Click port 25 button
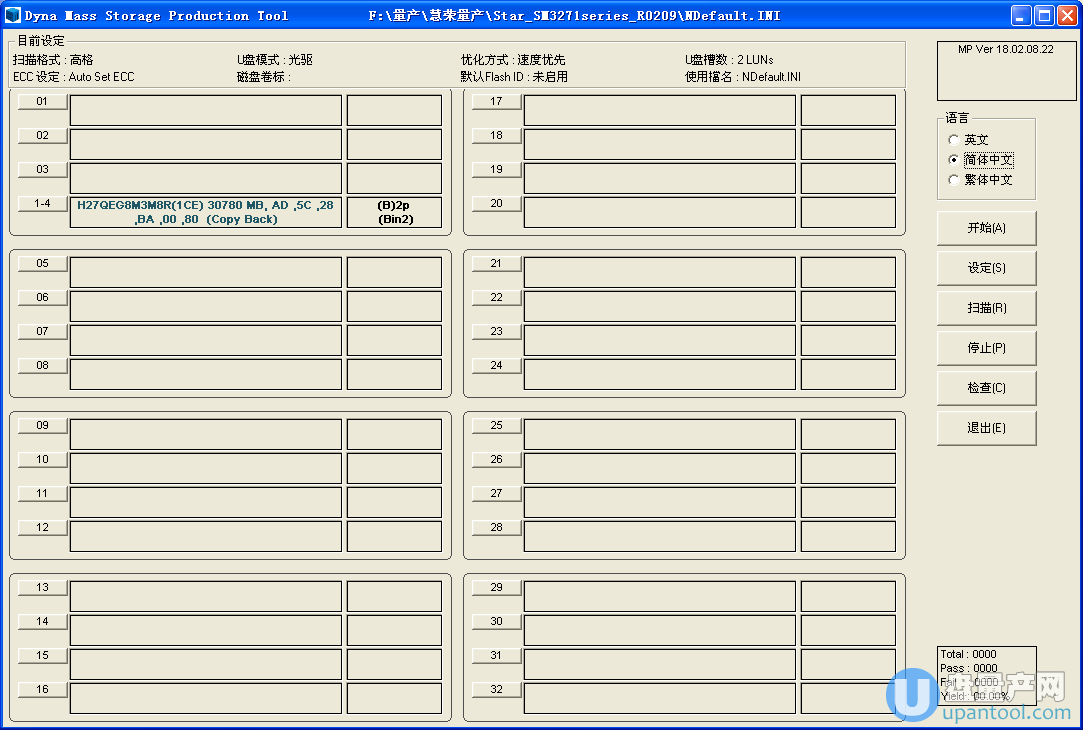 point(496,426)
